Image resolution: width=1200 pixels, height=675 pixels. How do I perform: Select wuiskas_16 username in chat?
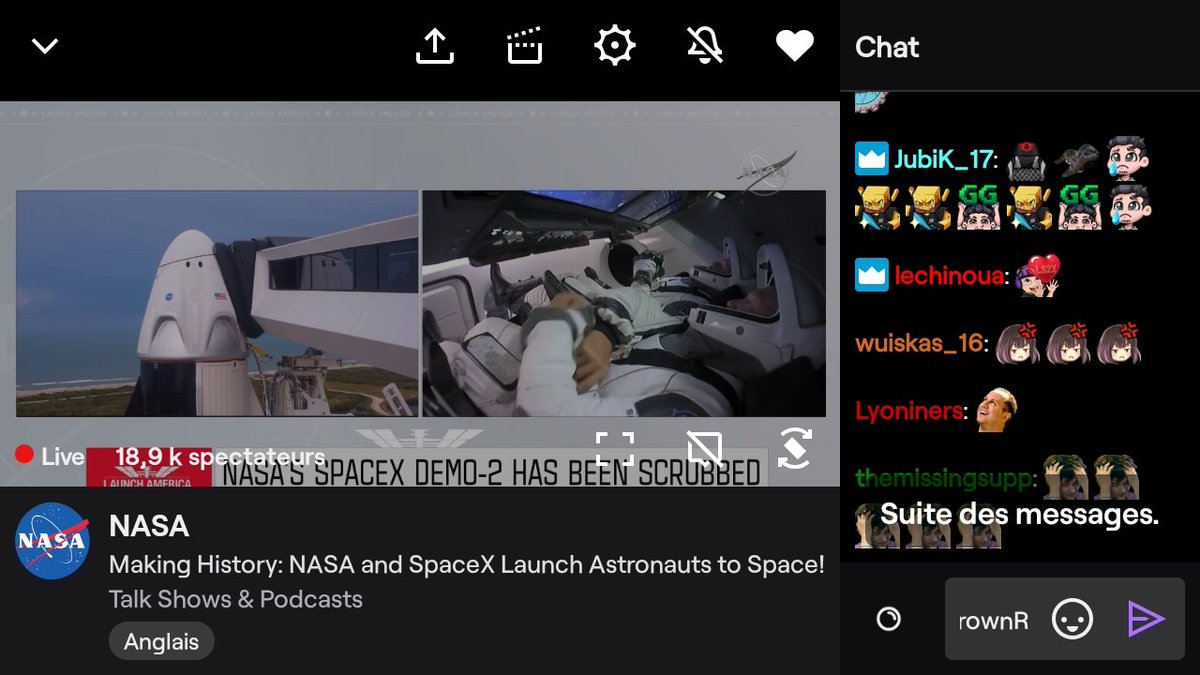[919, 344]
